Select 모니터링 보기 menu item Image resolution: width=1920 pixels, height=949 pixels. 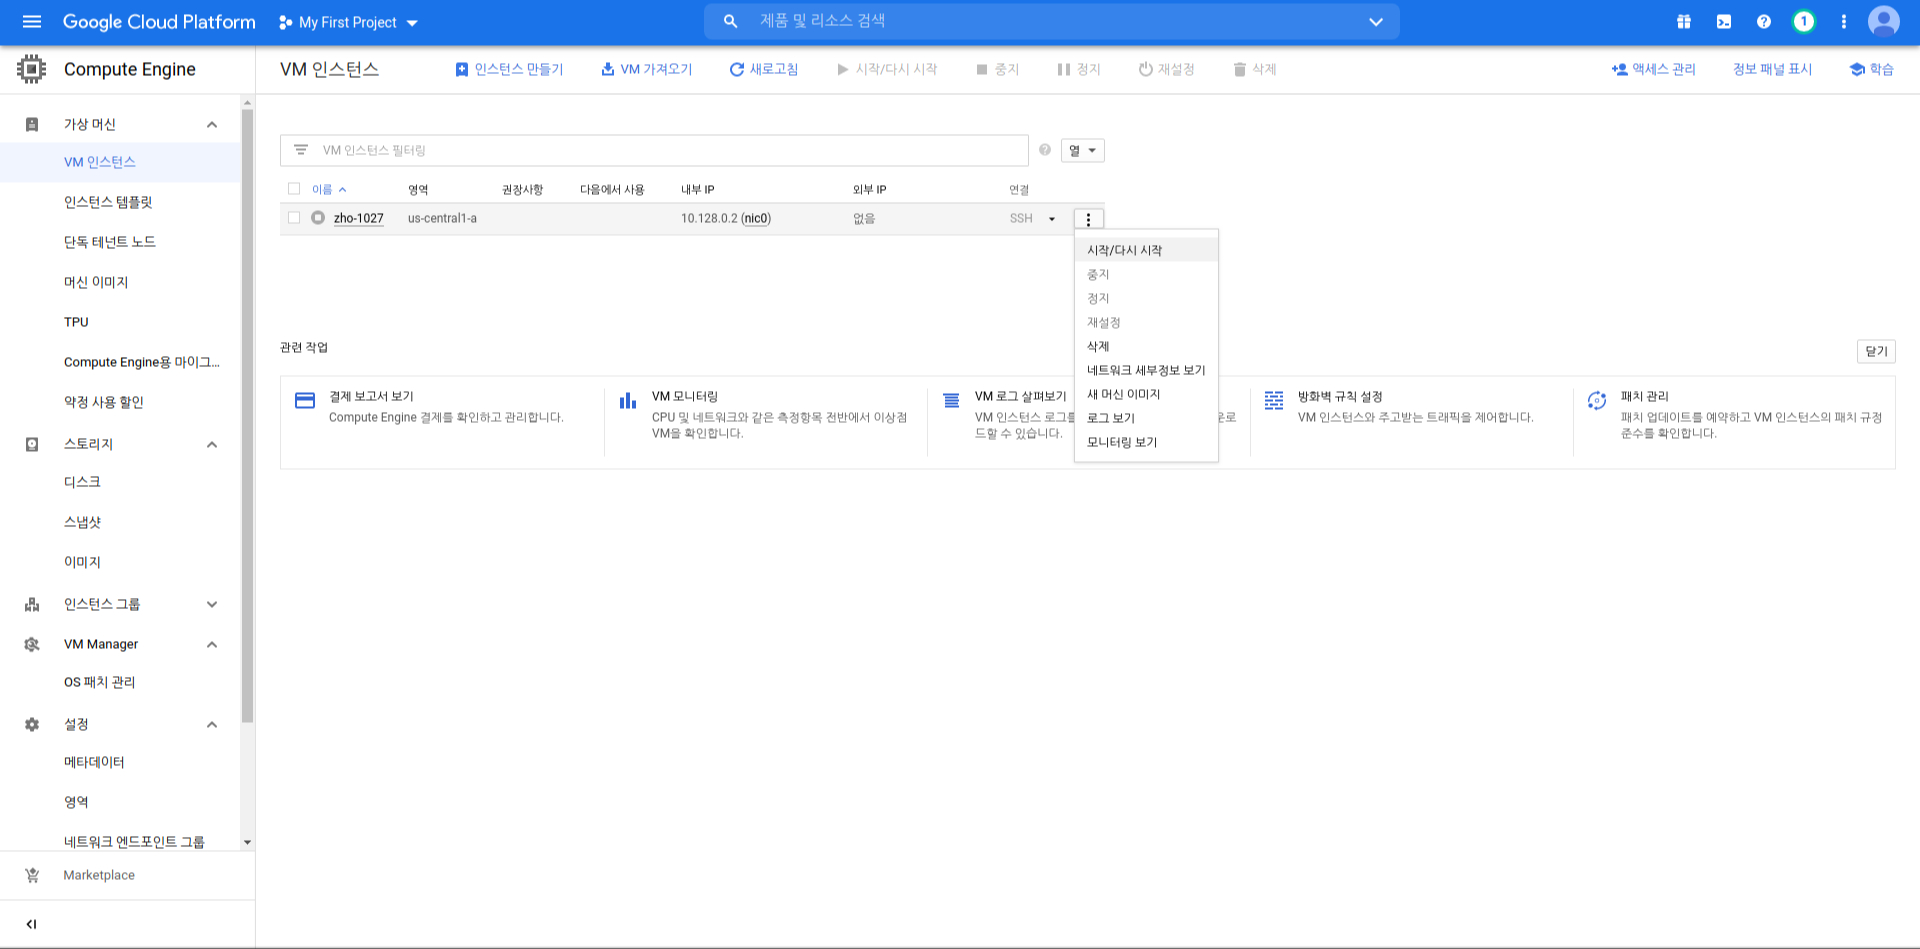pos(1146,442)
